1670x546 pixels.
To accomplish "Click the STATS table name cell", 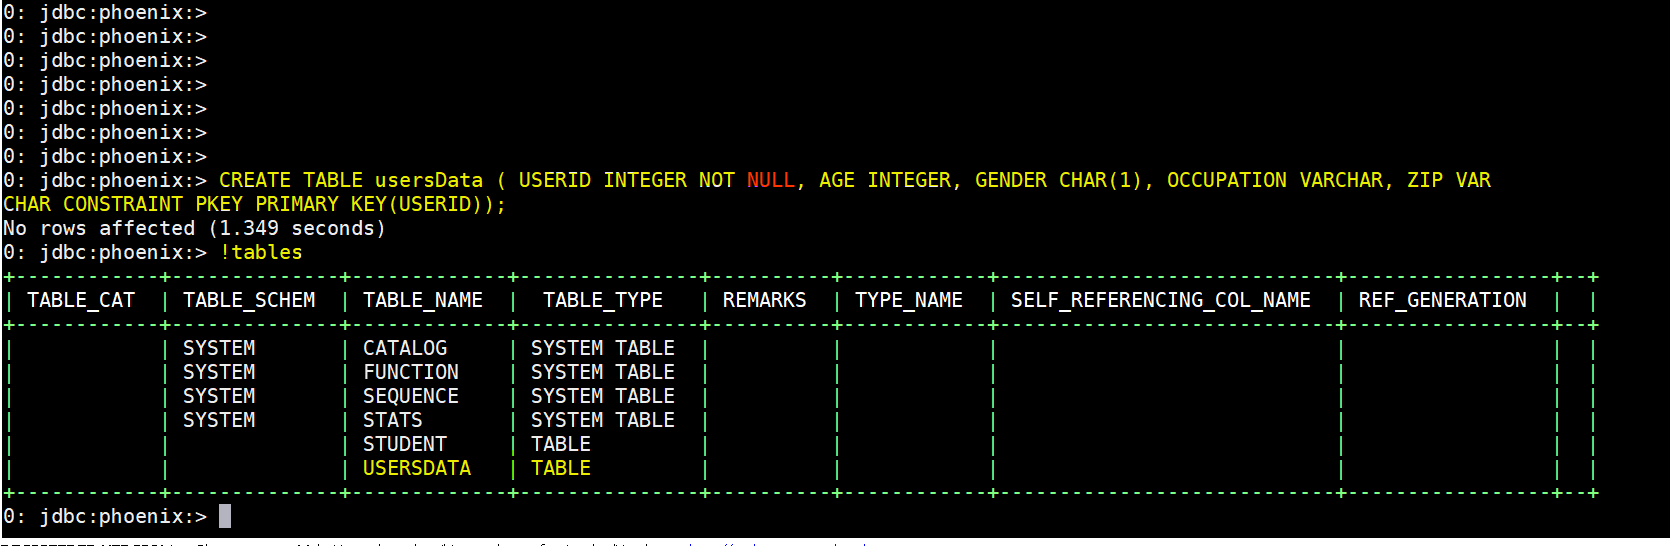I will click(x=392, y=420).
